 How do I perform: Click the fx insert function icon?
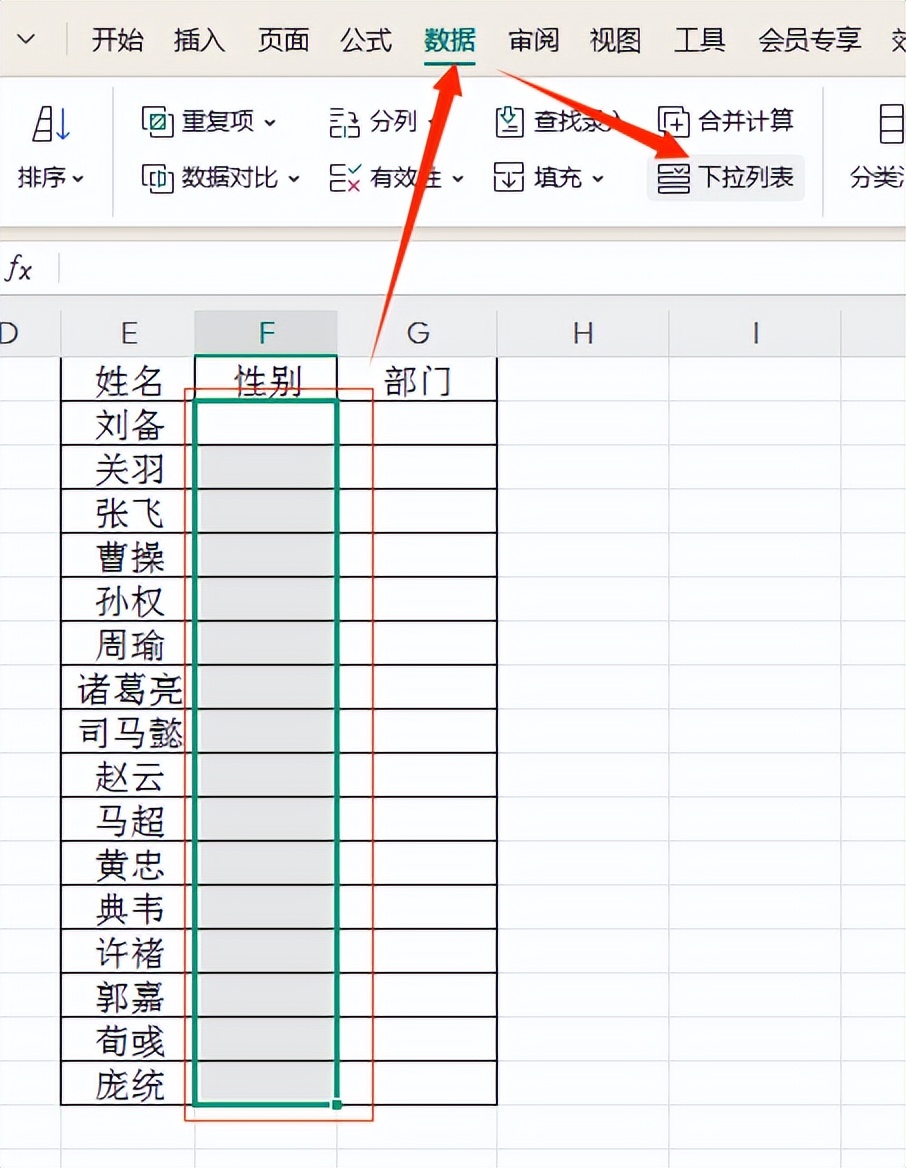pos(19,268)
